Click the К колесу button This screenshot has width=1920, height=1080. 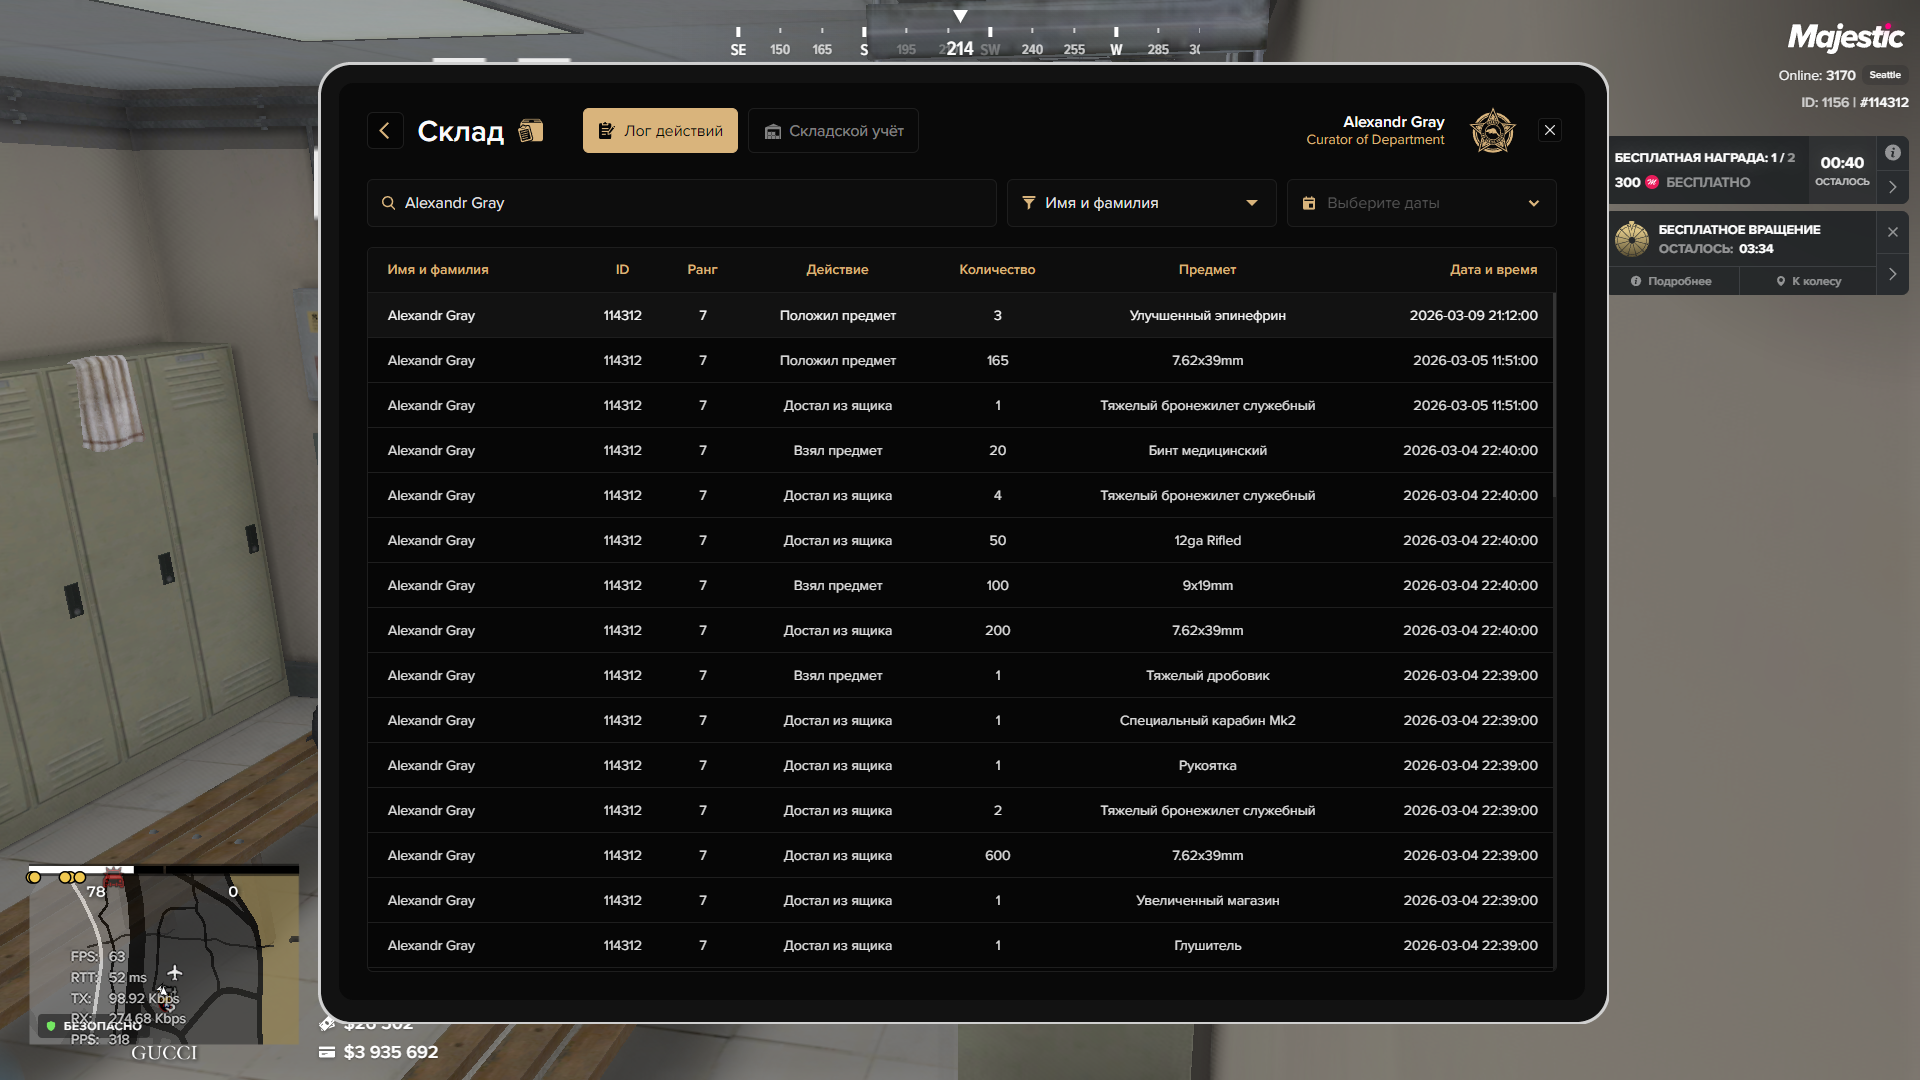[x=1808, y=281]
